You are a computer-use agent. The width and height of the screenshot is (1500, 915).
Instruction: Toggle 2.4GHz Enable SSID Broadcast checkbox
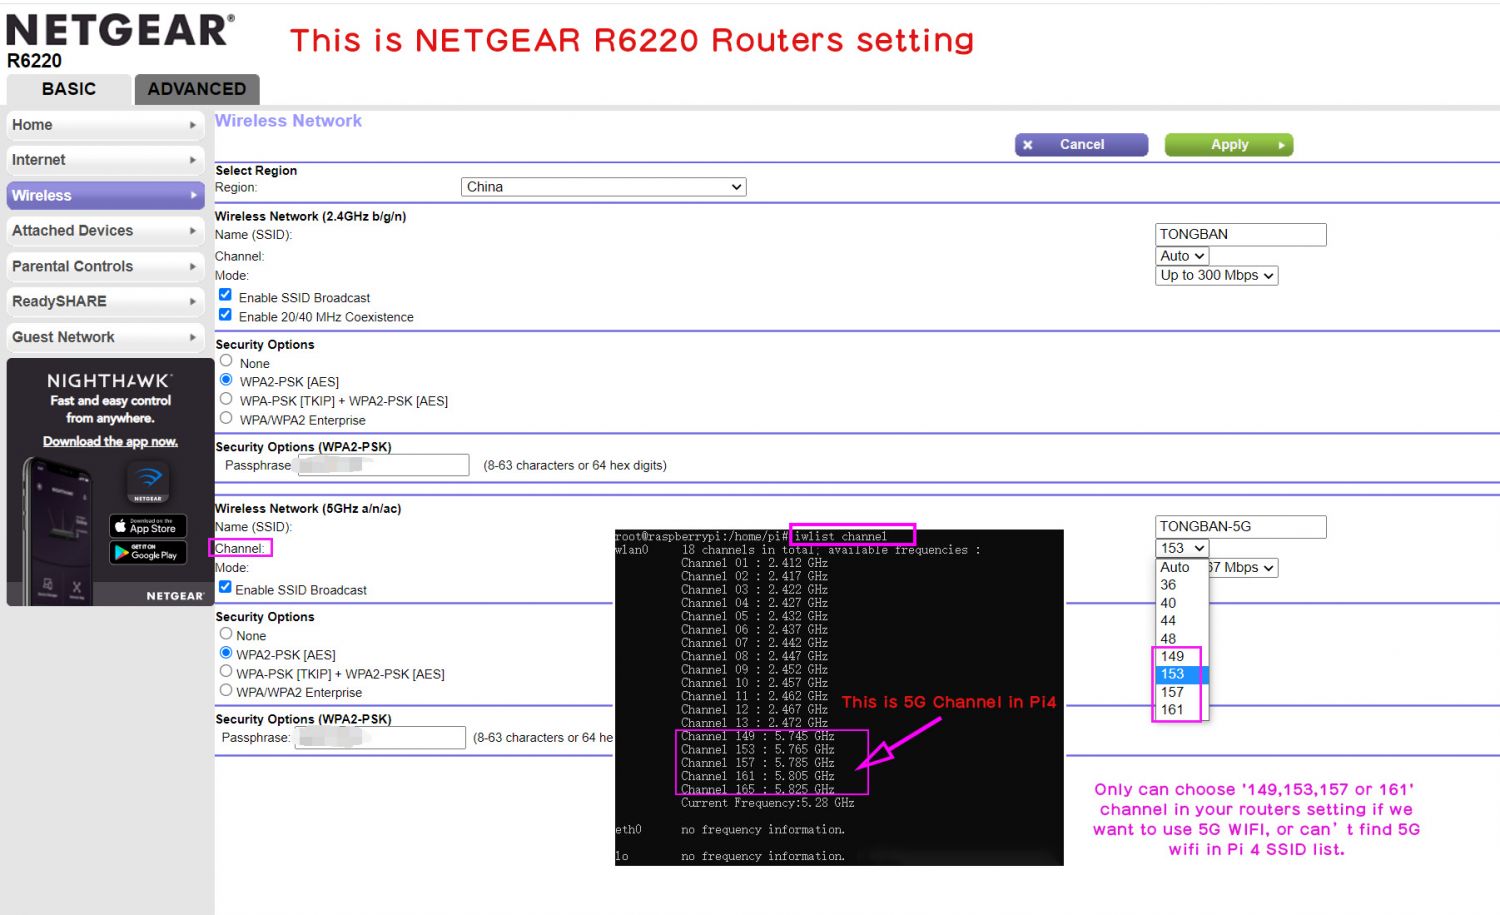pyautogui.click(x=225, y=295)
